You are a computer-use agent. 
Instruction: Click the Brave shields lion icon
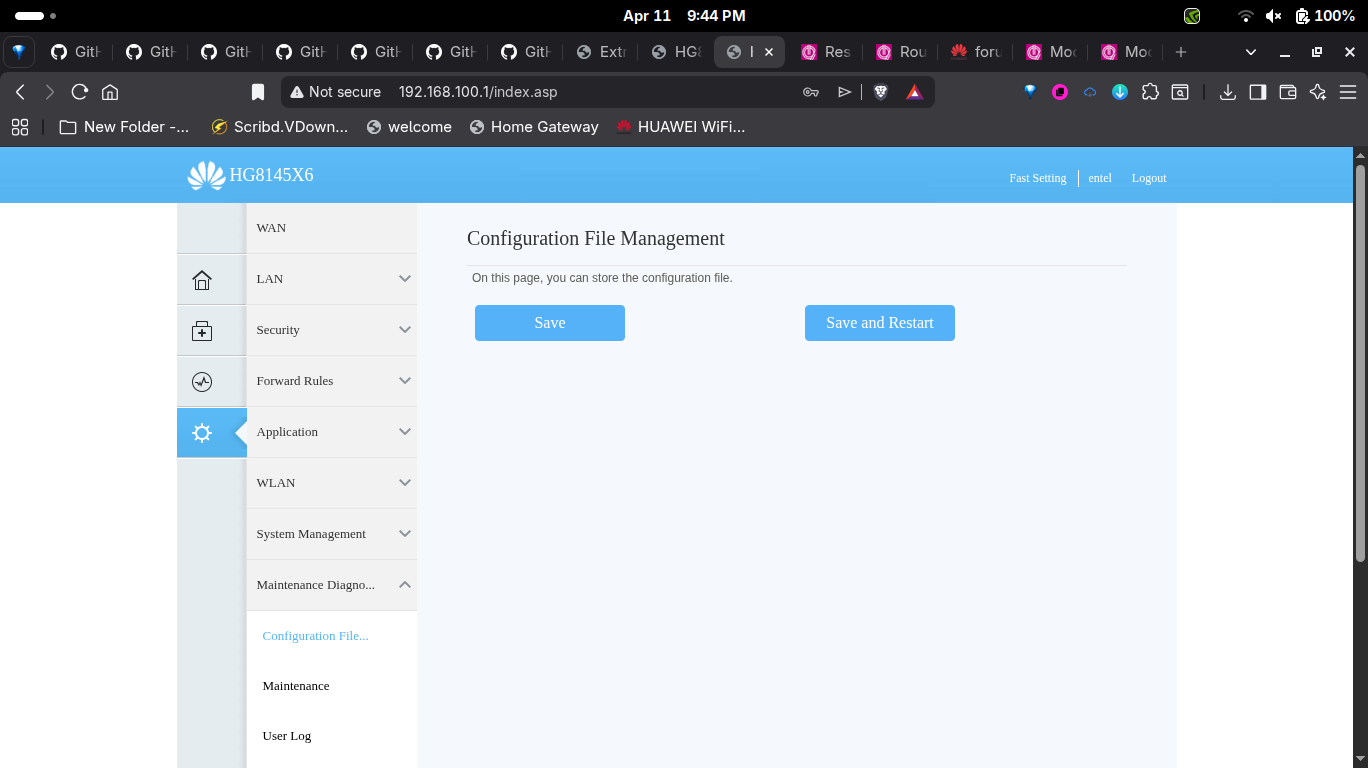tap(881, 92)
